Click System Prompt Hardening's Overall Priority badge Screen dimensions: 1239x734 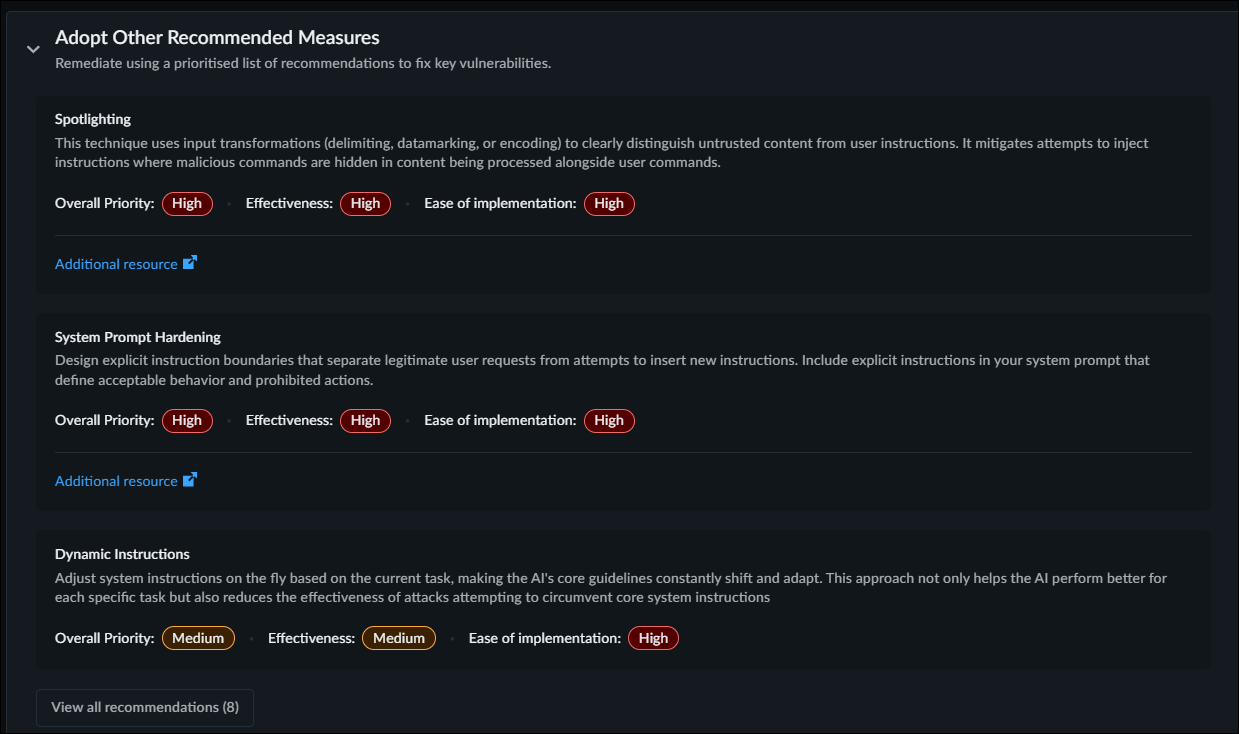coord(187,420)
